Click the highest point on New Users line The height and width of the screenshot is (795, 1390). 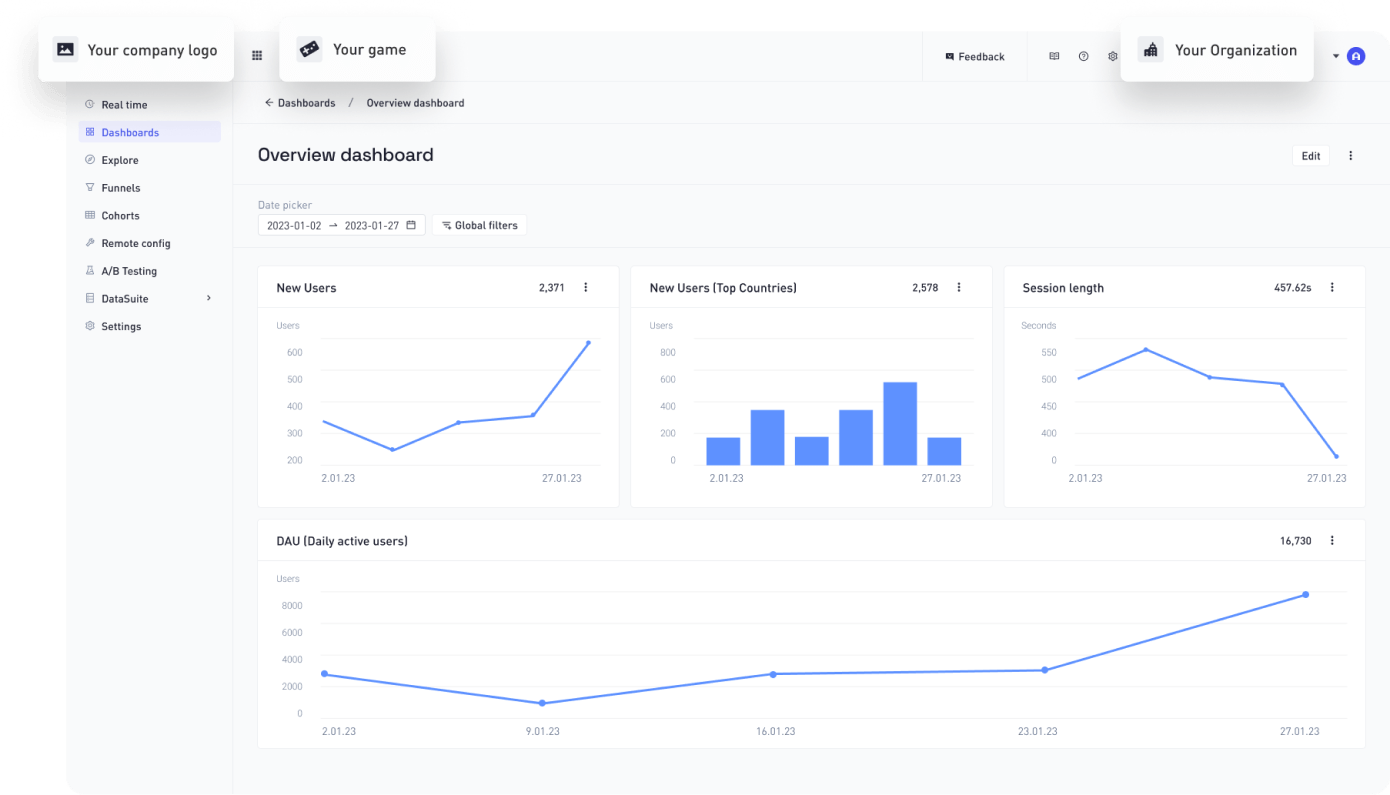[x=588, y=343]
